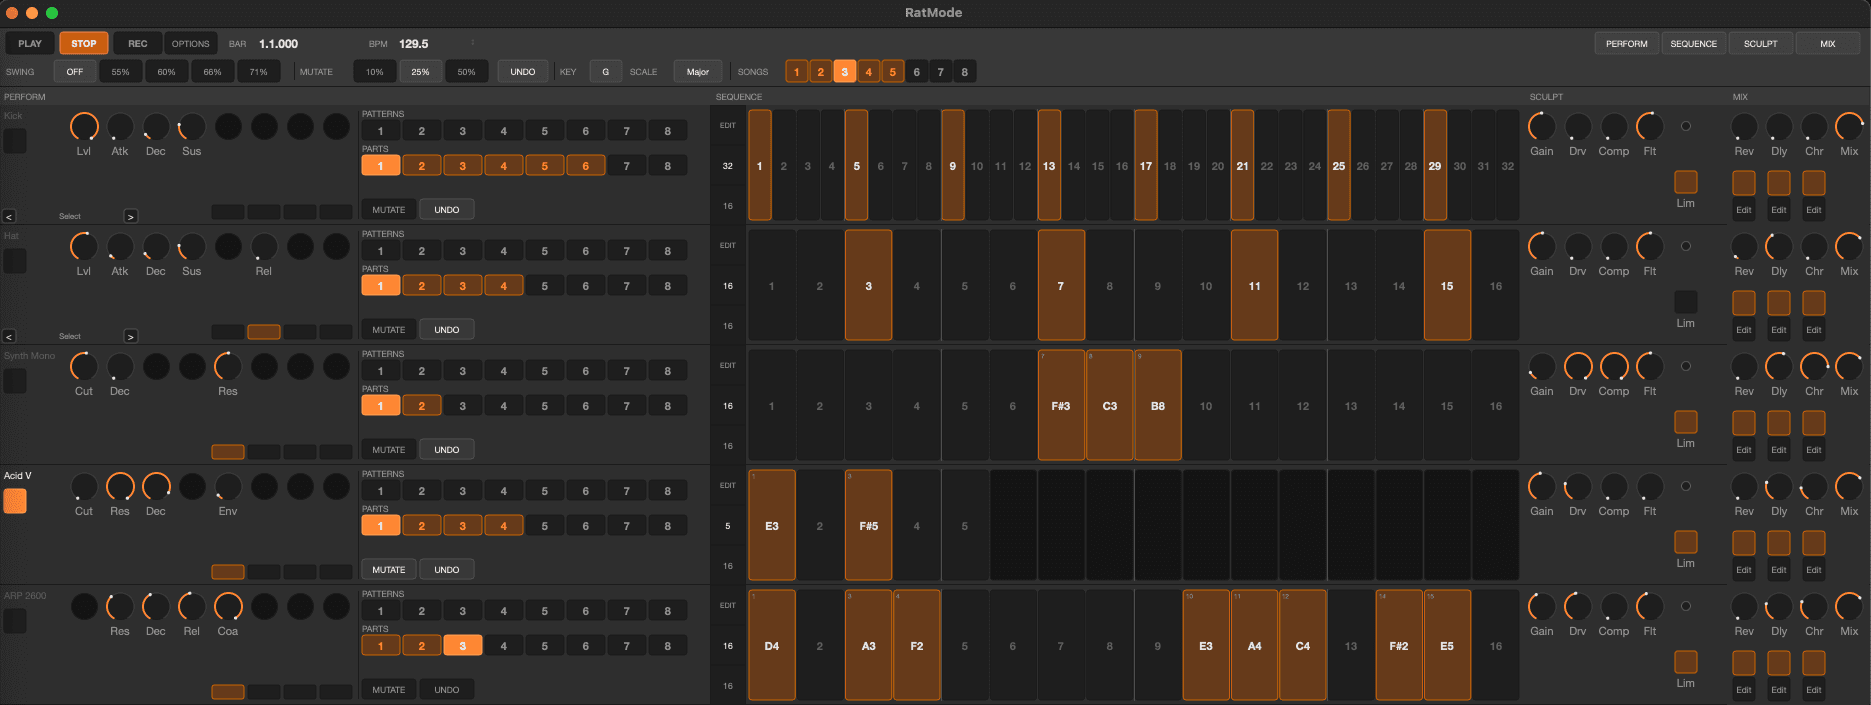
Task: Click the BAR position 1.1.000
Action: [279, 44]
